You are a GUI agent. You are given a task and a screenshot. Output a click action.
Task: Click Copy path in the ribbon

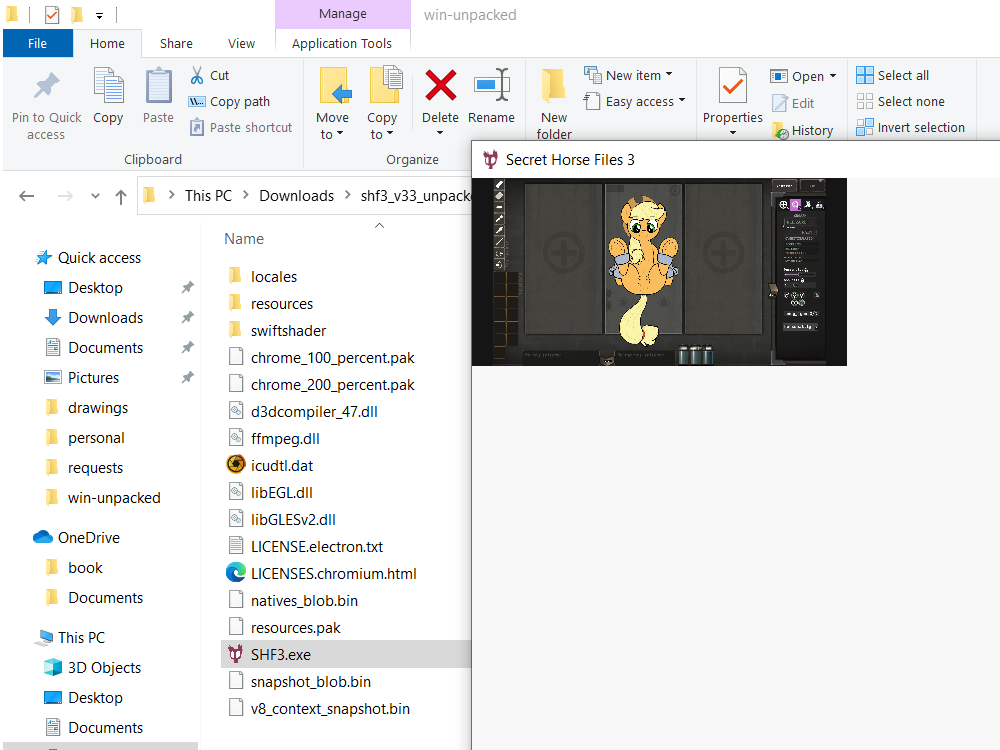tap(230, 101)
